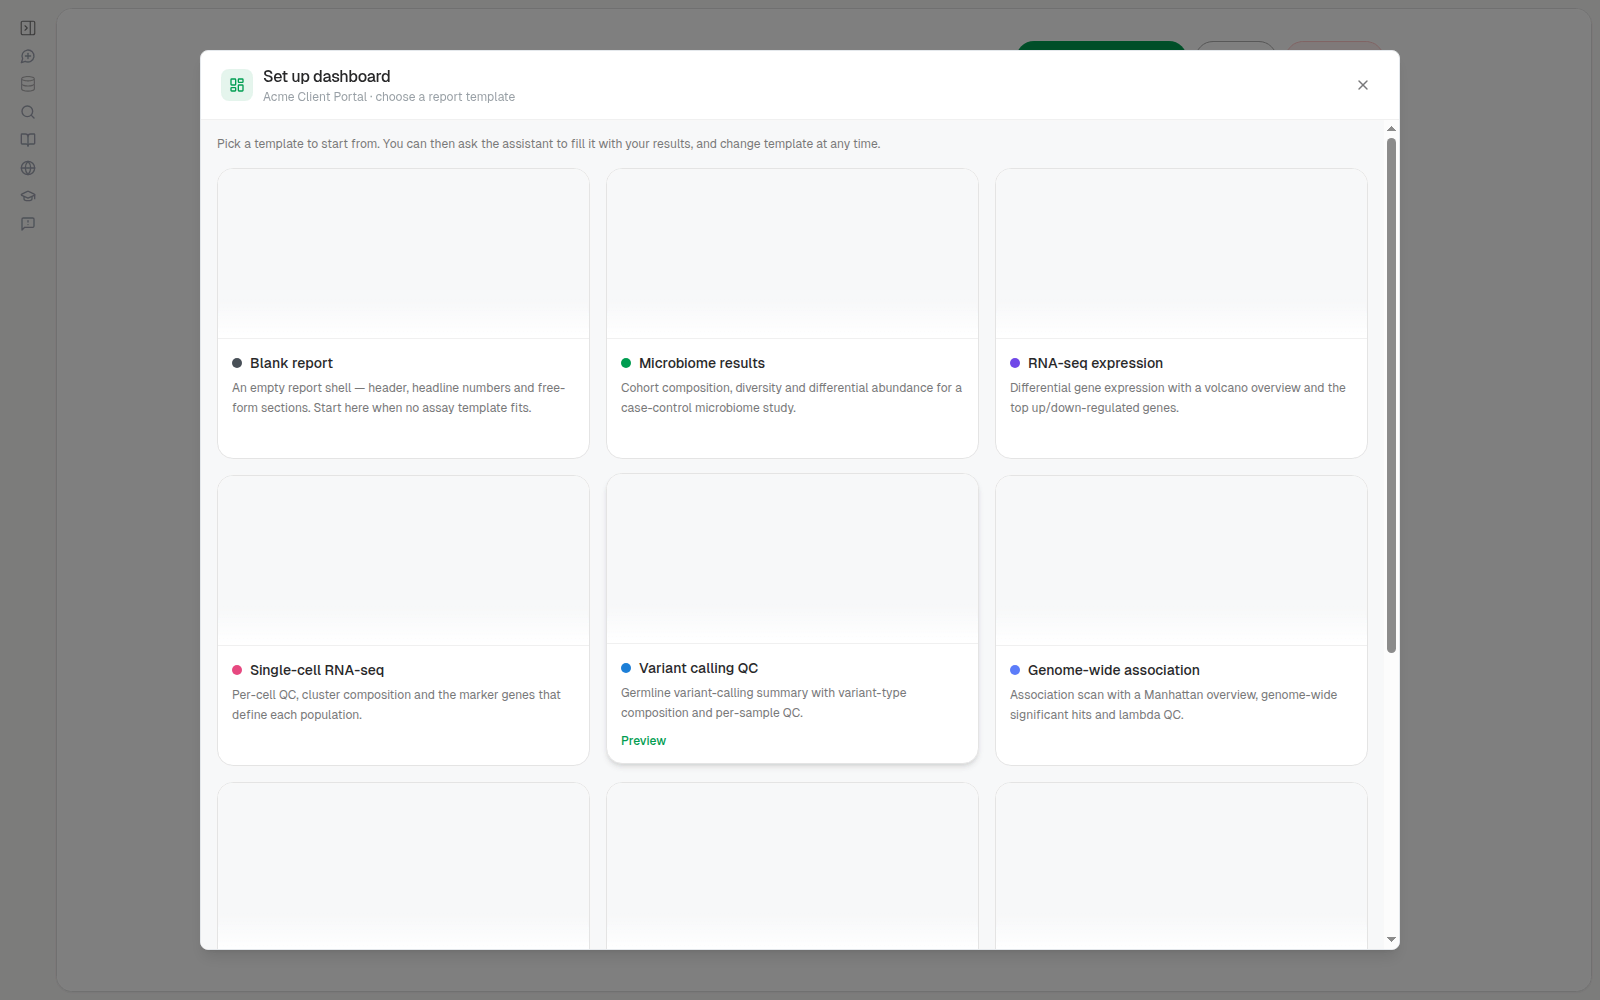Click the 'Germline variant-calling summary' description

764,703
